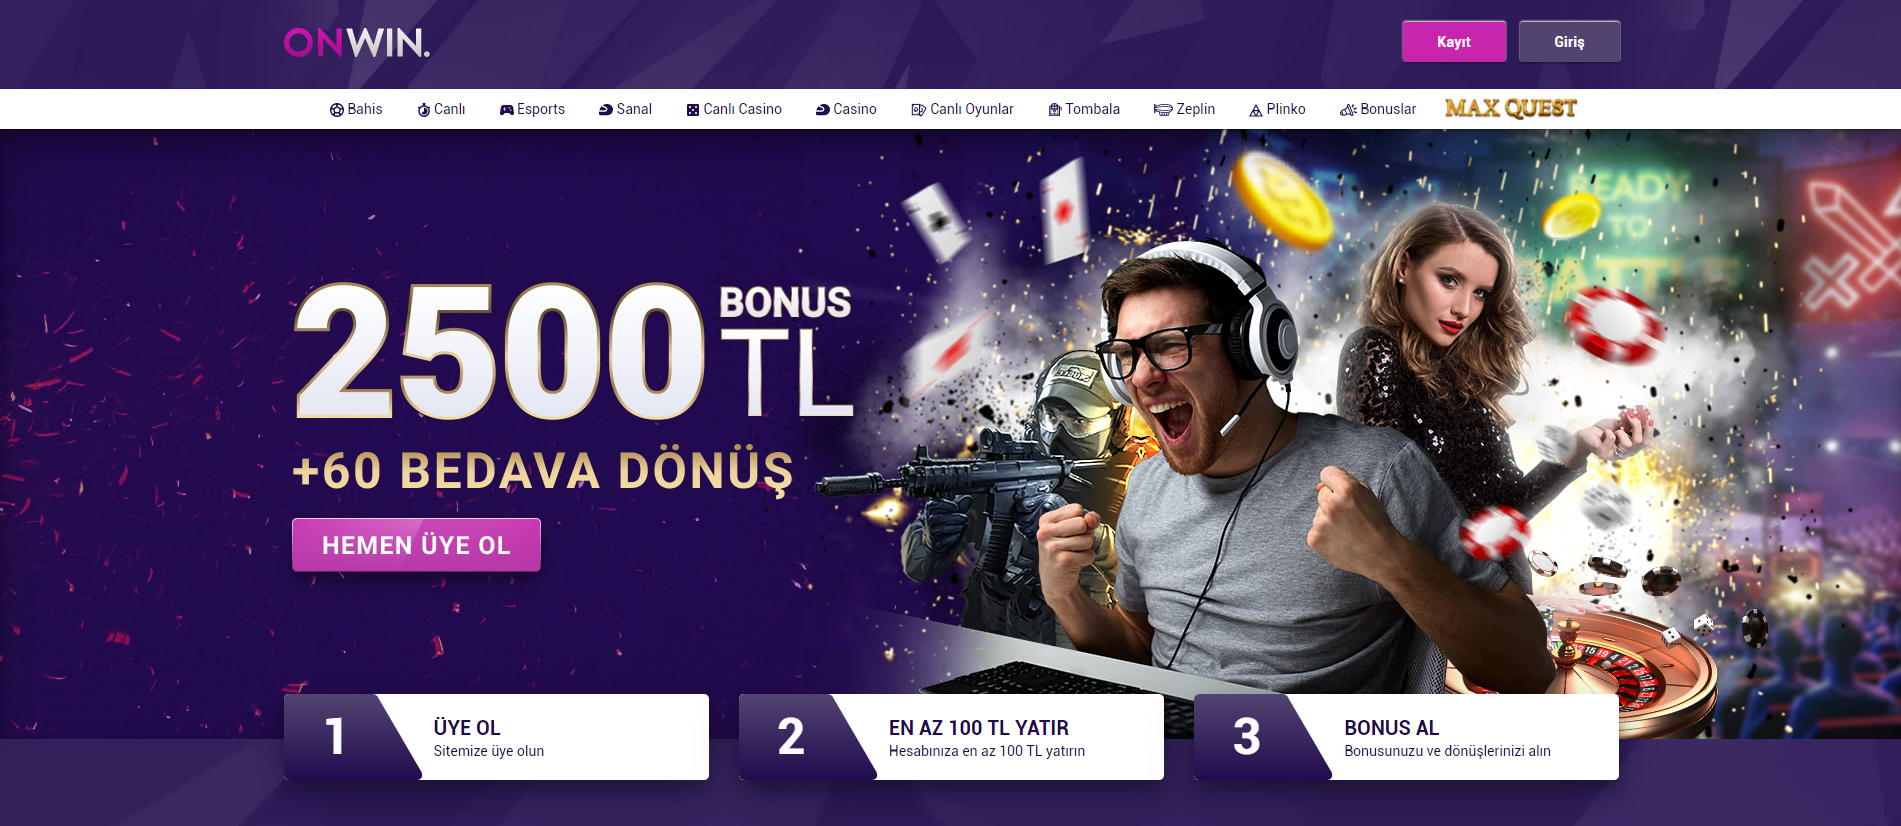
Task: Click the Plinko triangle icon
Action: [1256, 110]
